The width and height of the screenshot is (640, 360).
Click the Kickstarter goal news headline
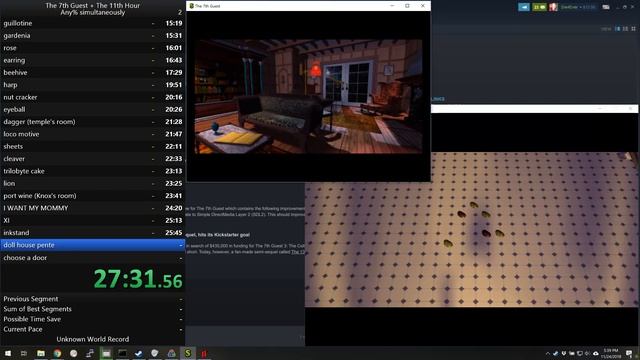[218, 235]
